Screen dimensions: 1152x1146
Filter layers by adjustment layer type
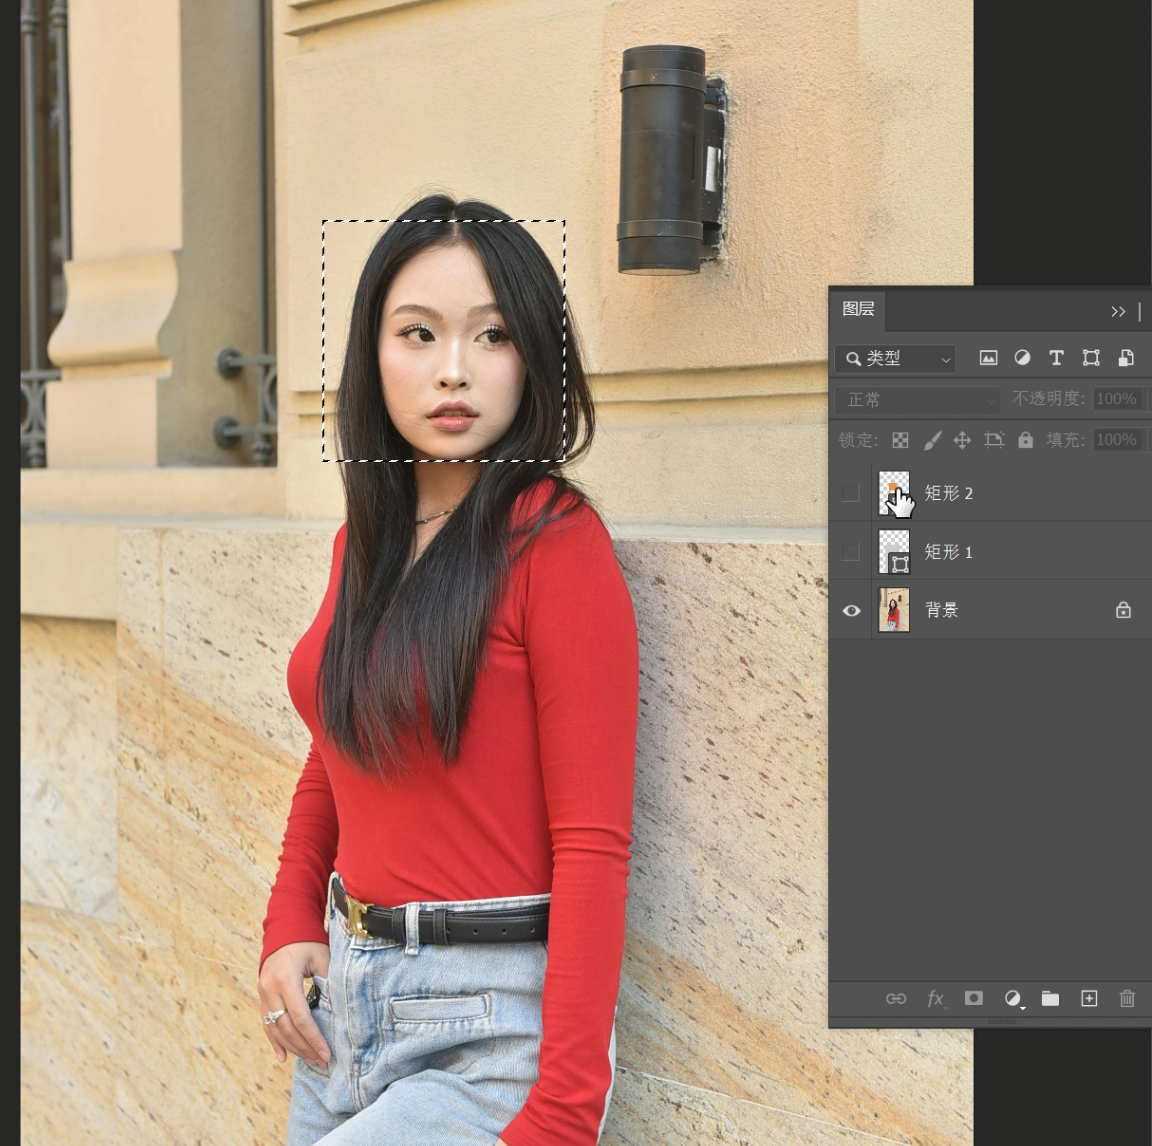click(x=1022, y=358)
